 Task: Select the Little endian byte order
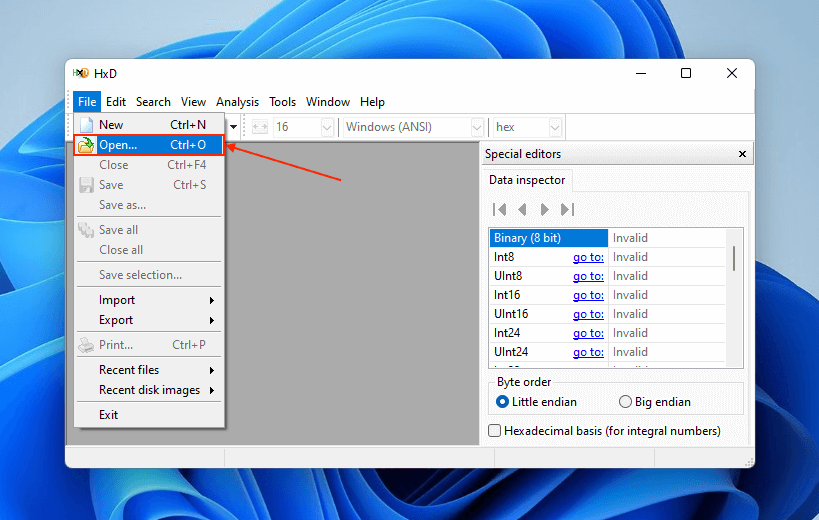pos(503,402)
